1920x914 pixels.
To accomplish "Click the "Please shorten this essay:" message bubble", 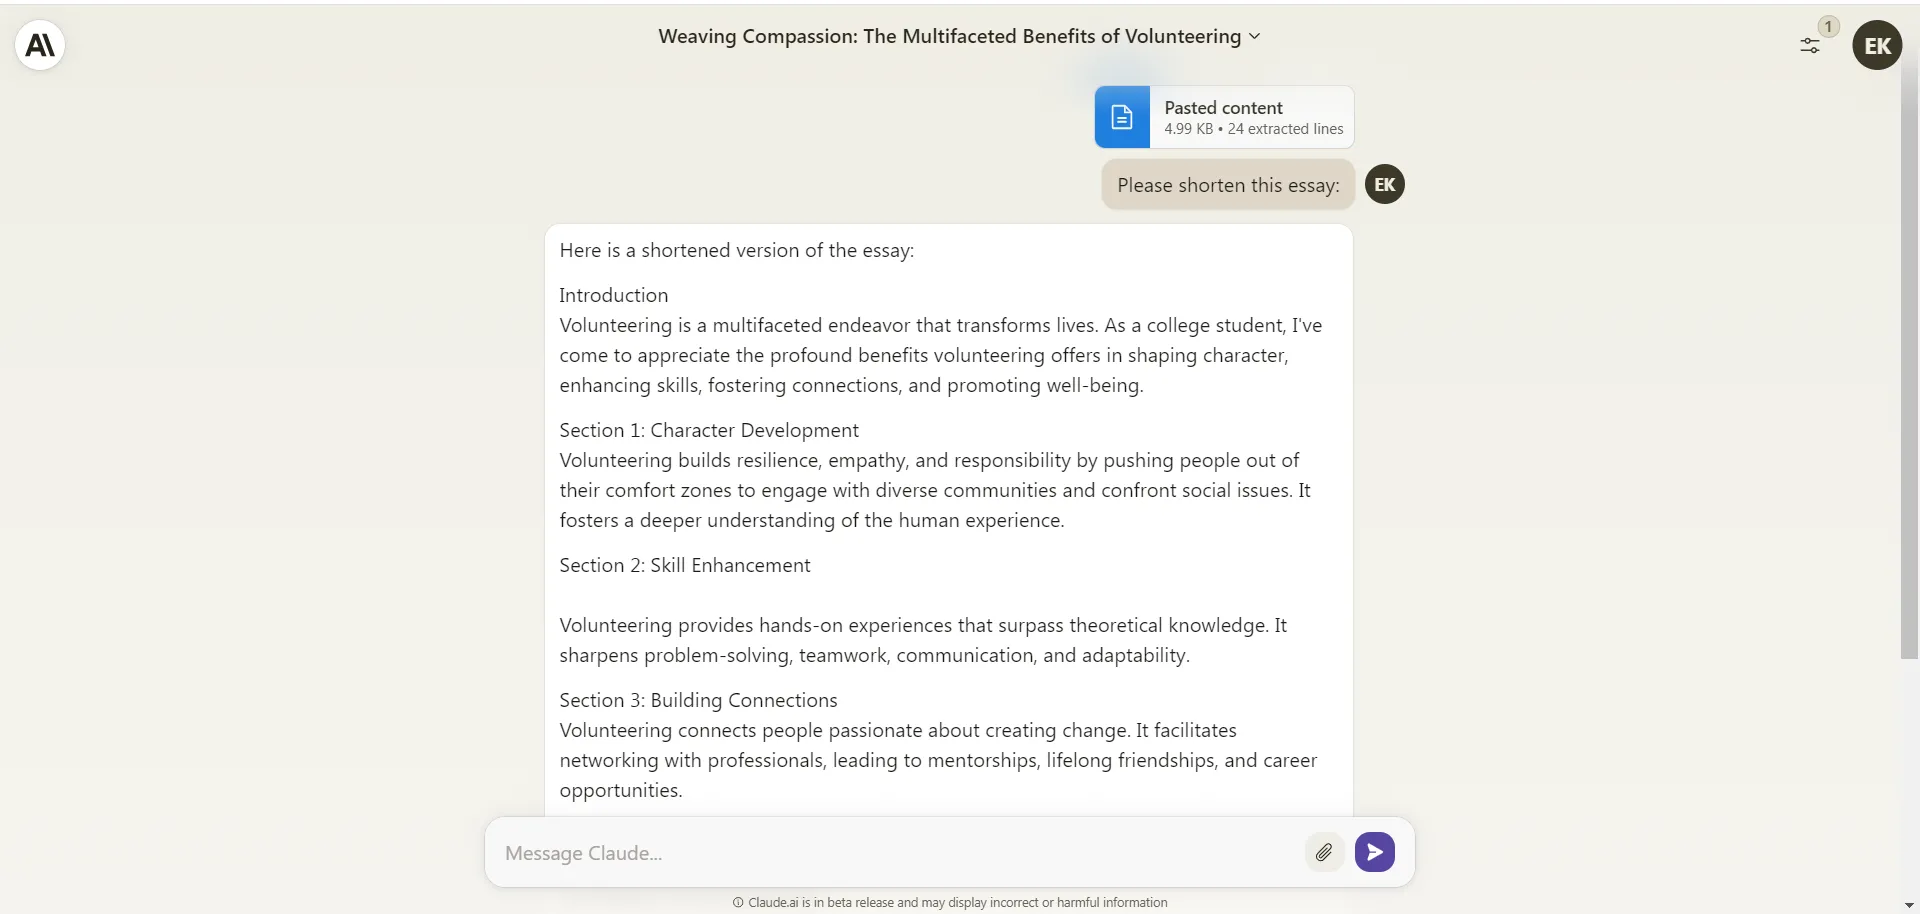I will (1227, 185).
